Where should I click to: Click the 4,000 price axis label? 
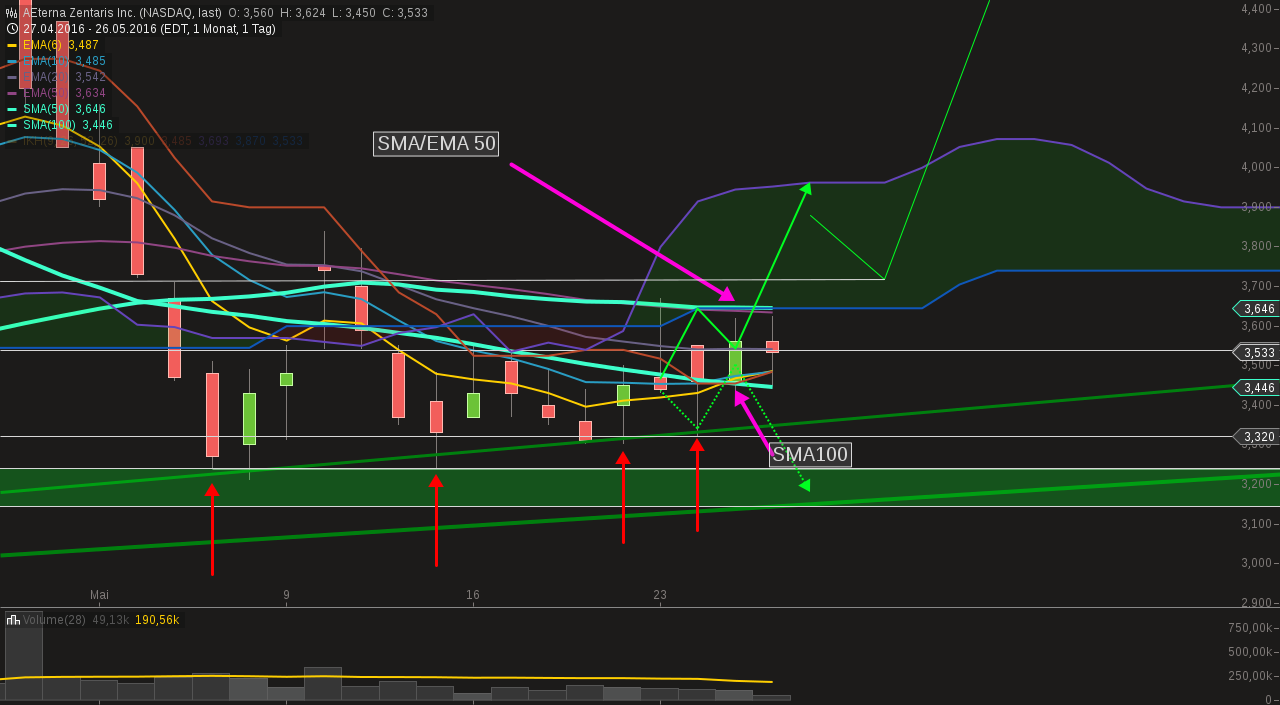[1256, 167]
